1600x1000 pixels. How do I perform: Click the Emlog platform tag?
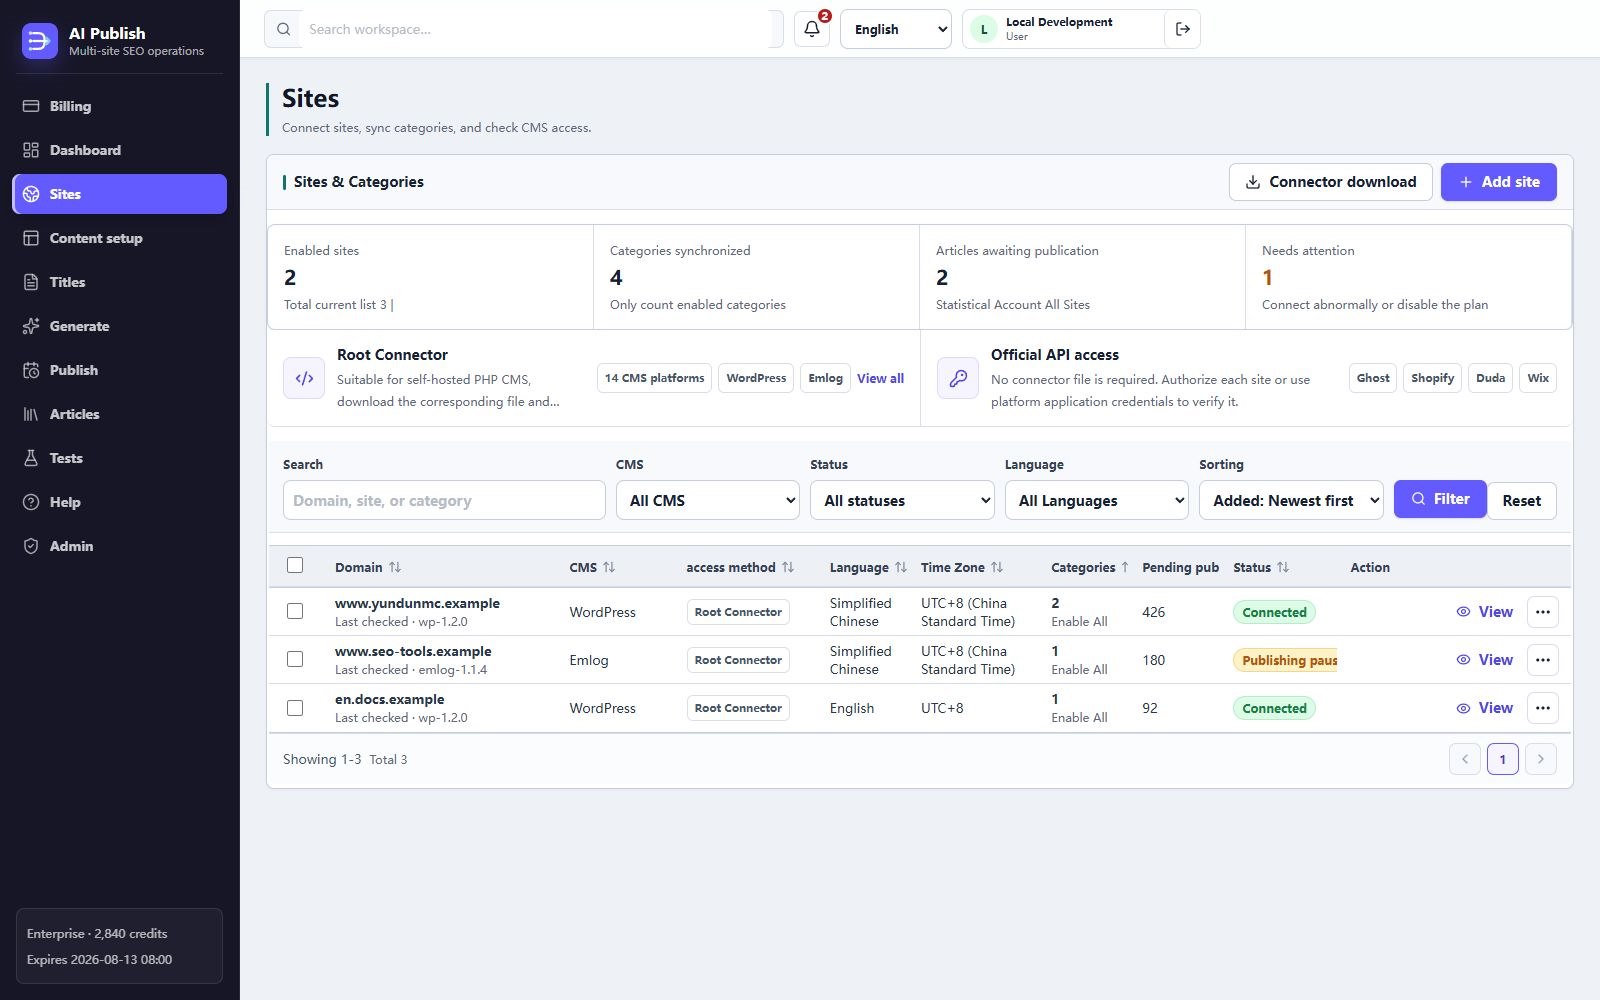(x=825, y=378)
